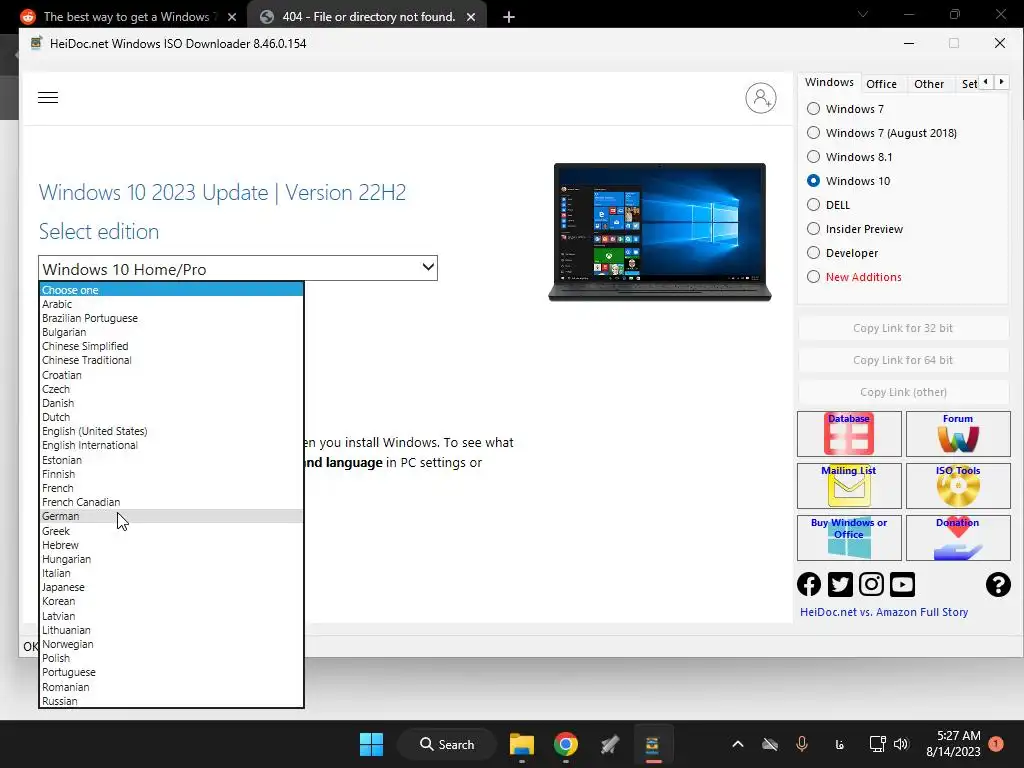Open the Donation tile
This screenshot has width=1024, height=768.
(x=958, y=537)
